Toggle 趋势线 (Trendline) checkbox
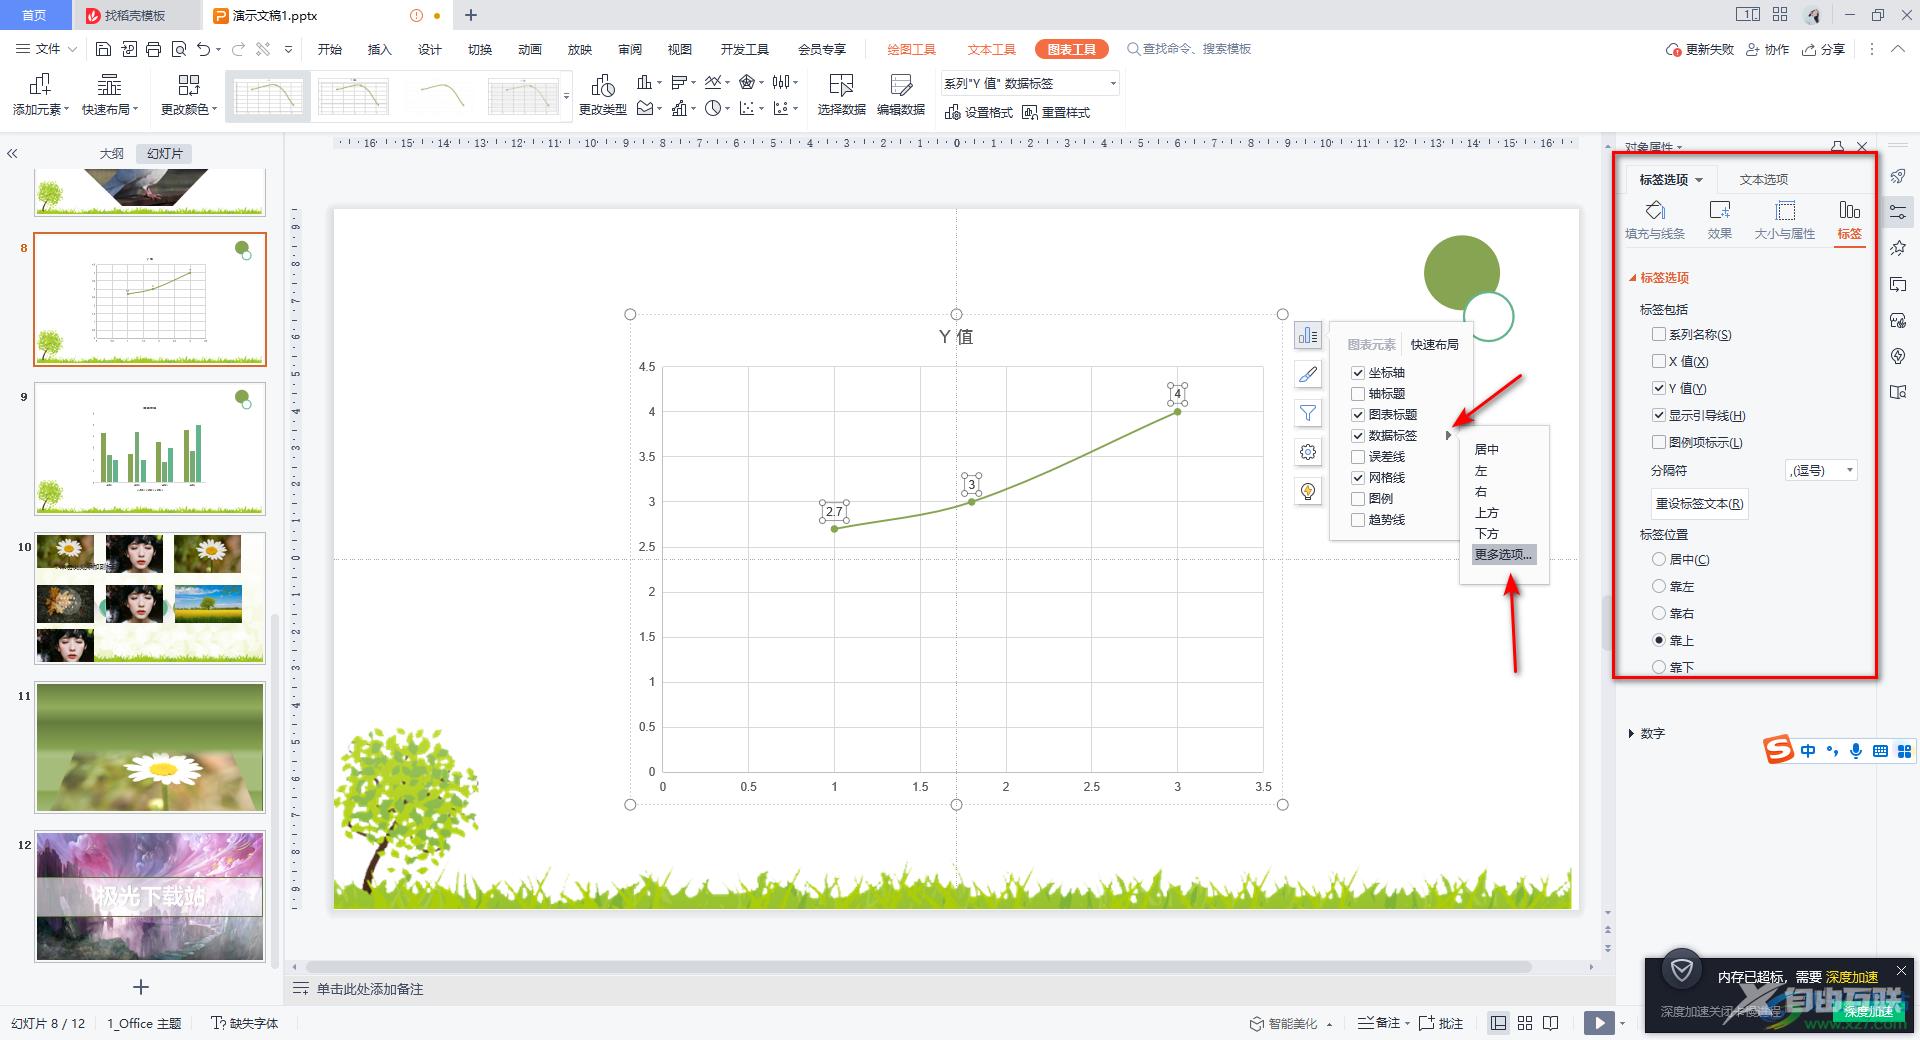The height and width of the screenshot is (1040, 1920). (x=1358, y=520)
